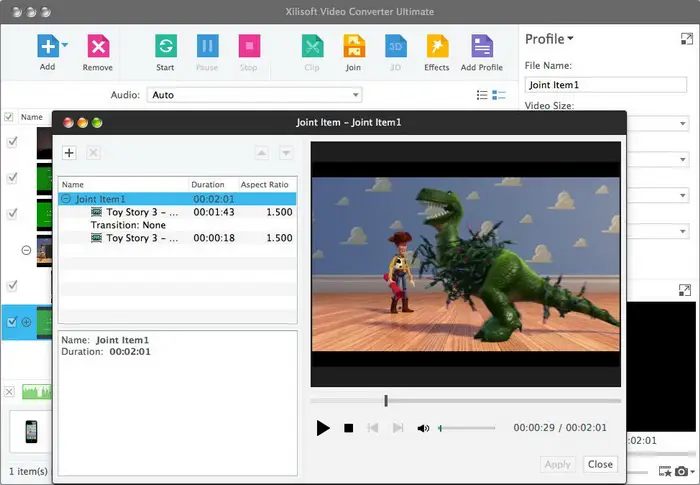Click the Join toolbar icon
700x485 pixels.
pyautogui.click(x=354, y=46)
